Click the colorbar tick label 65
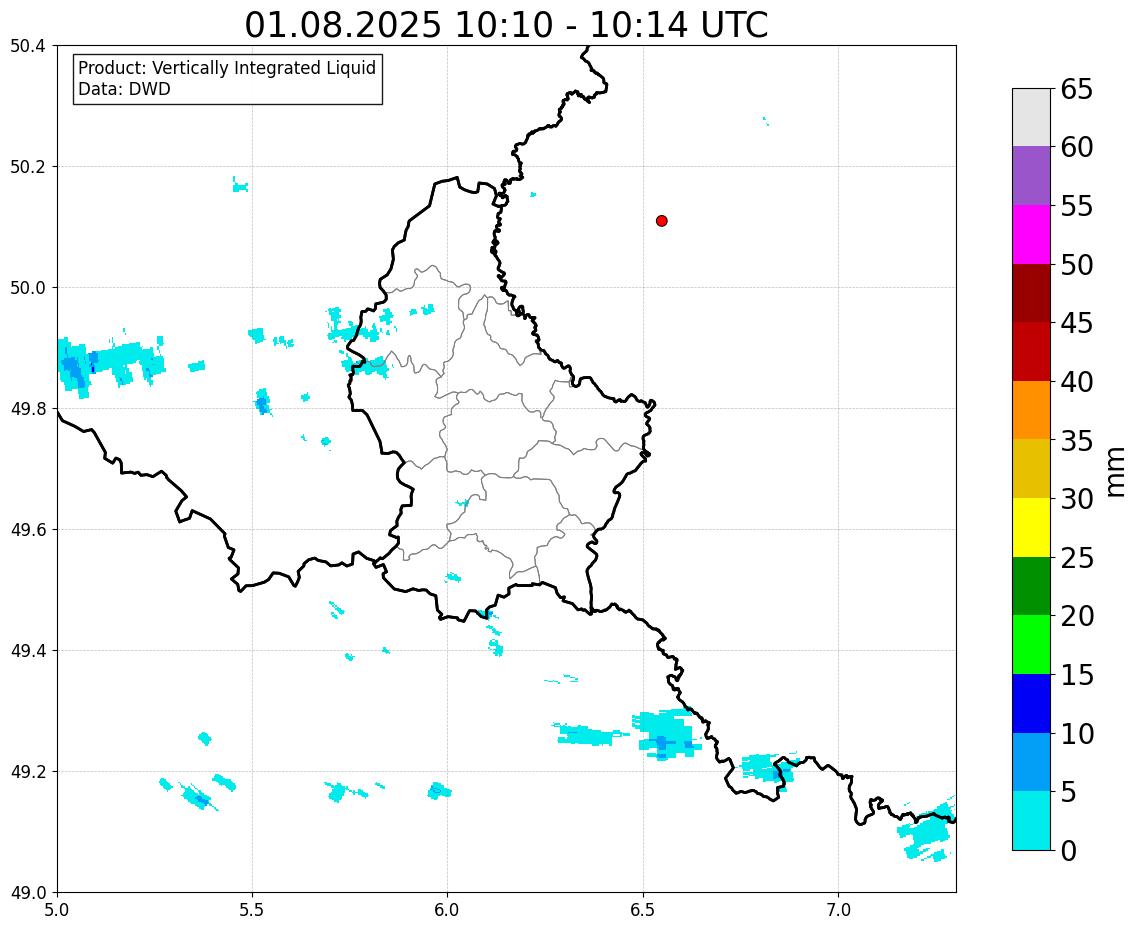 coord(1077,89)
